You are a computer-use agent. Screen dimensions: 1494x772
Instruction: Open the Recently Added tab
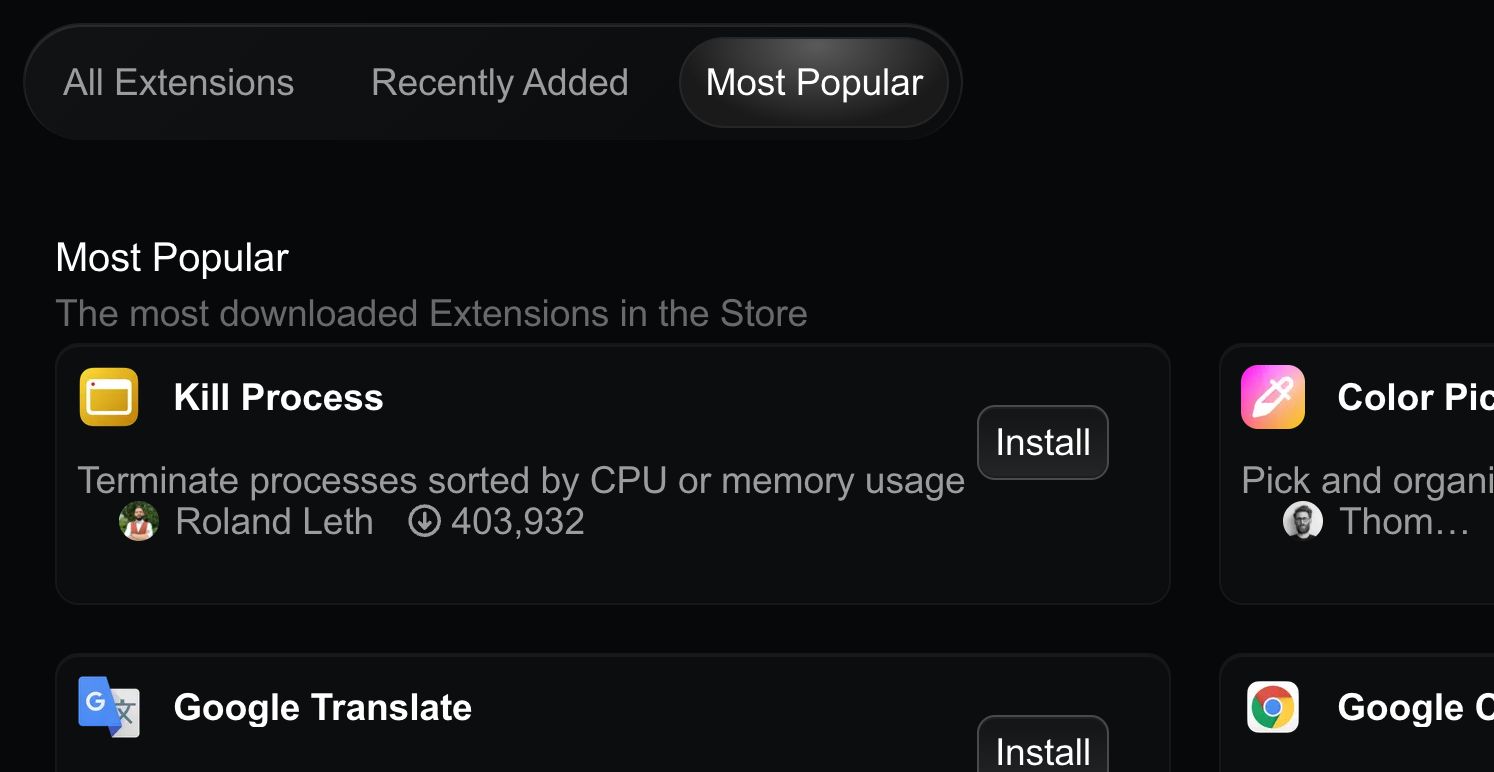[499, 82]
